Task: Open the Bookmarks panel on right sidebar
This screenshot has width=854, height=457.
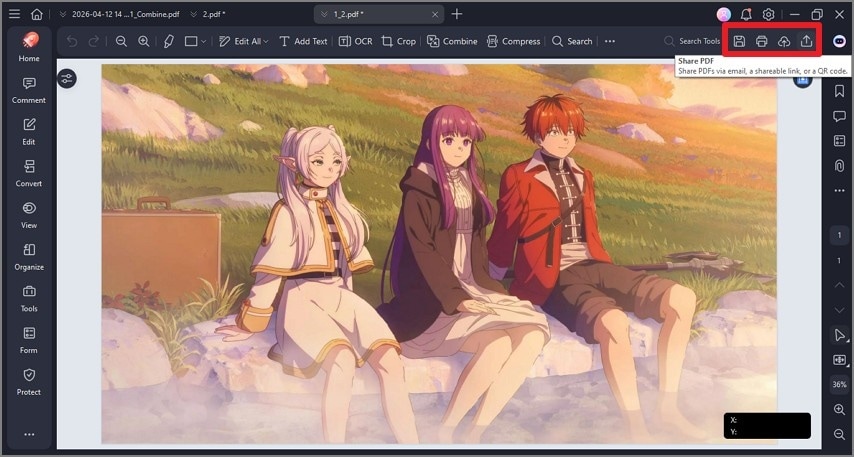Action: (x=839, y=91)
